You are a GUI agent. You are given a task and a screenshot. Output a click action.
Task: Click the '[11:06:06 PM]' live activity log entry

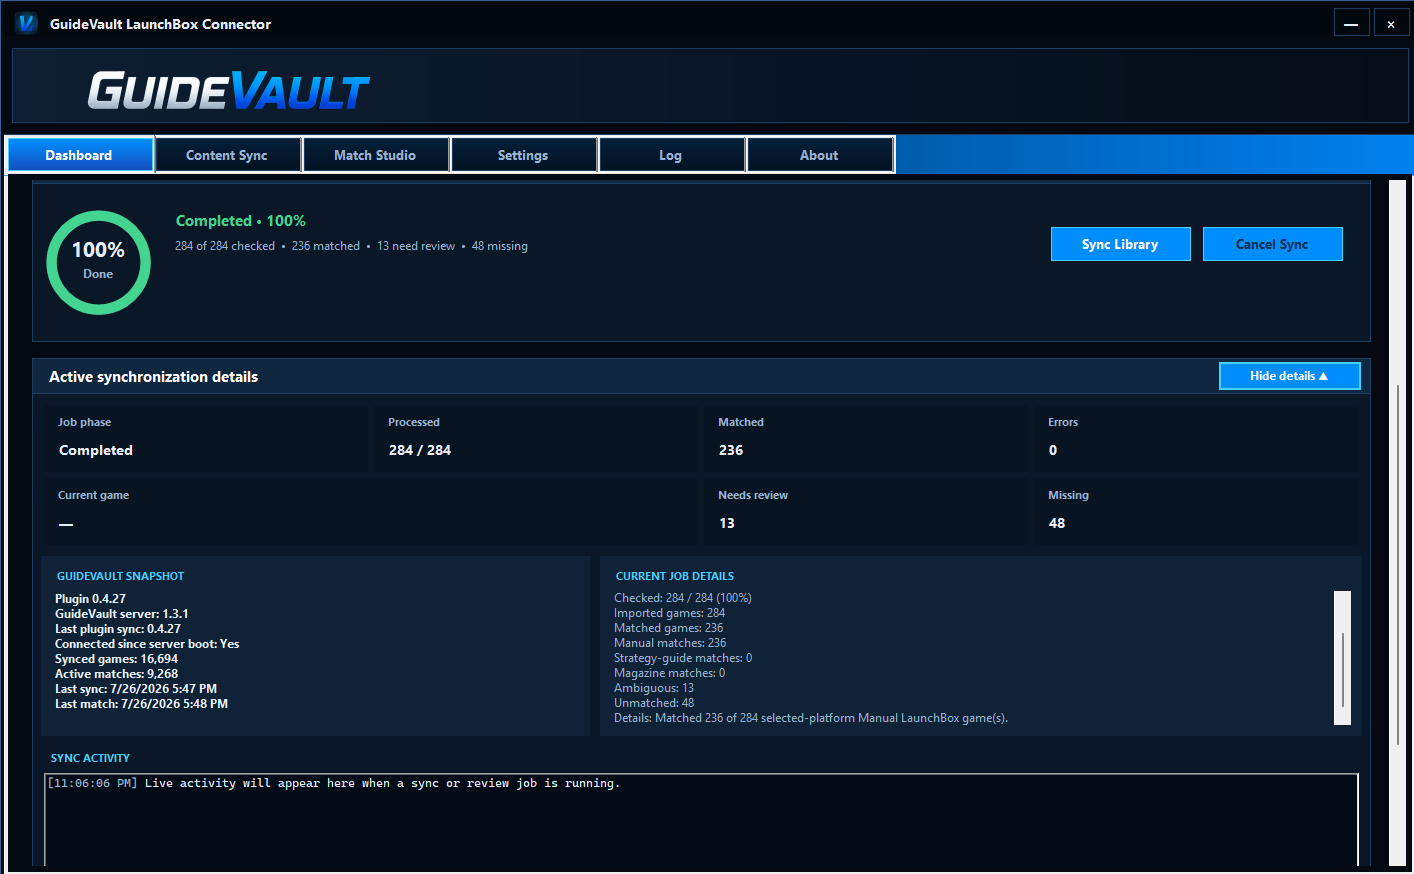tap(334, 784)
